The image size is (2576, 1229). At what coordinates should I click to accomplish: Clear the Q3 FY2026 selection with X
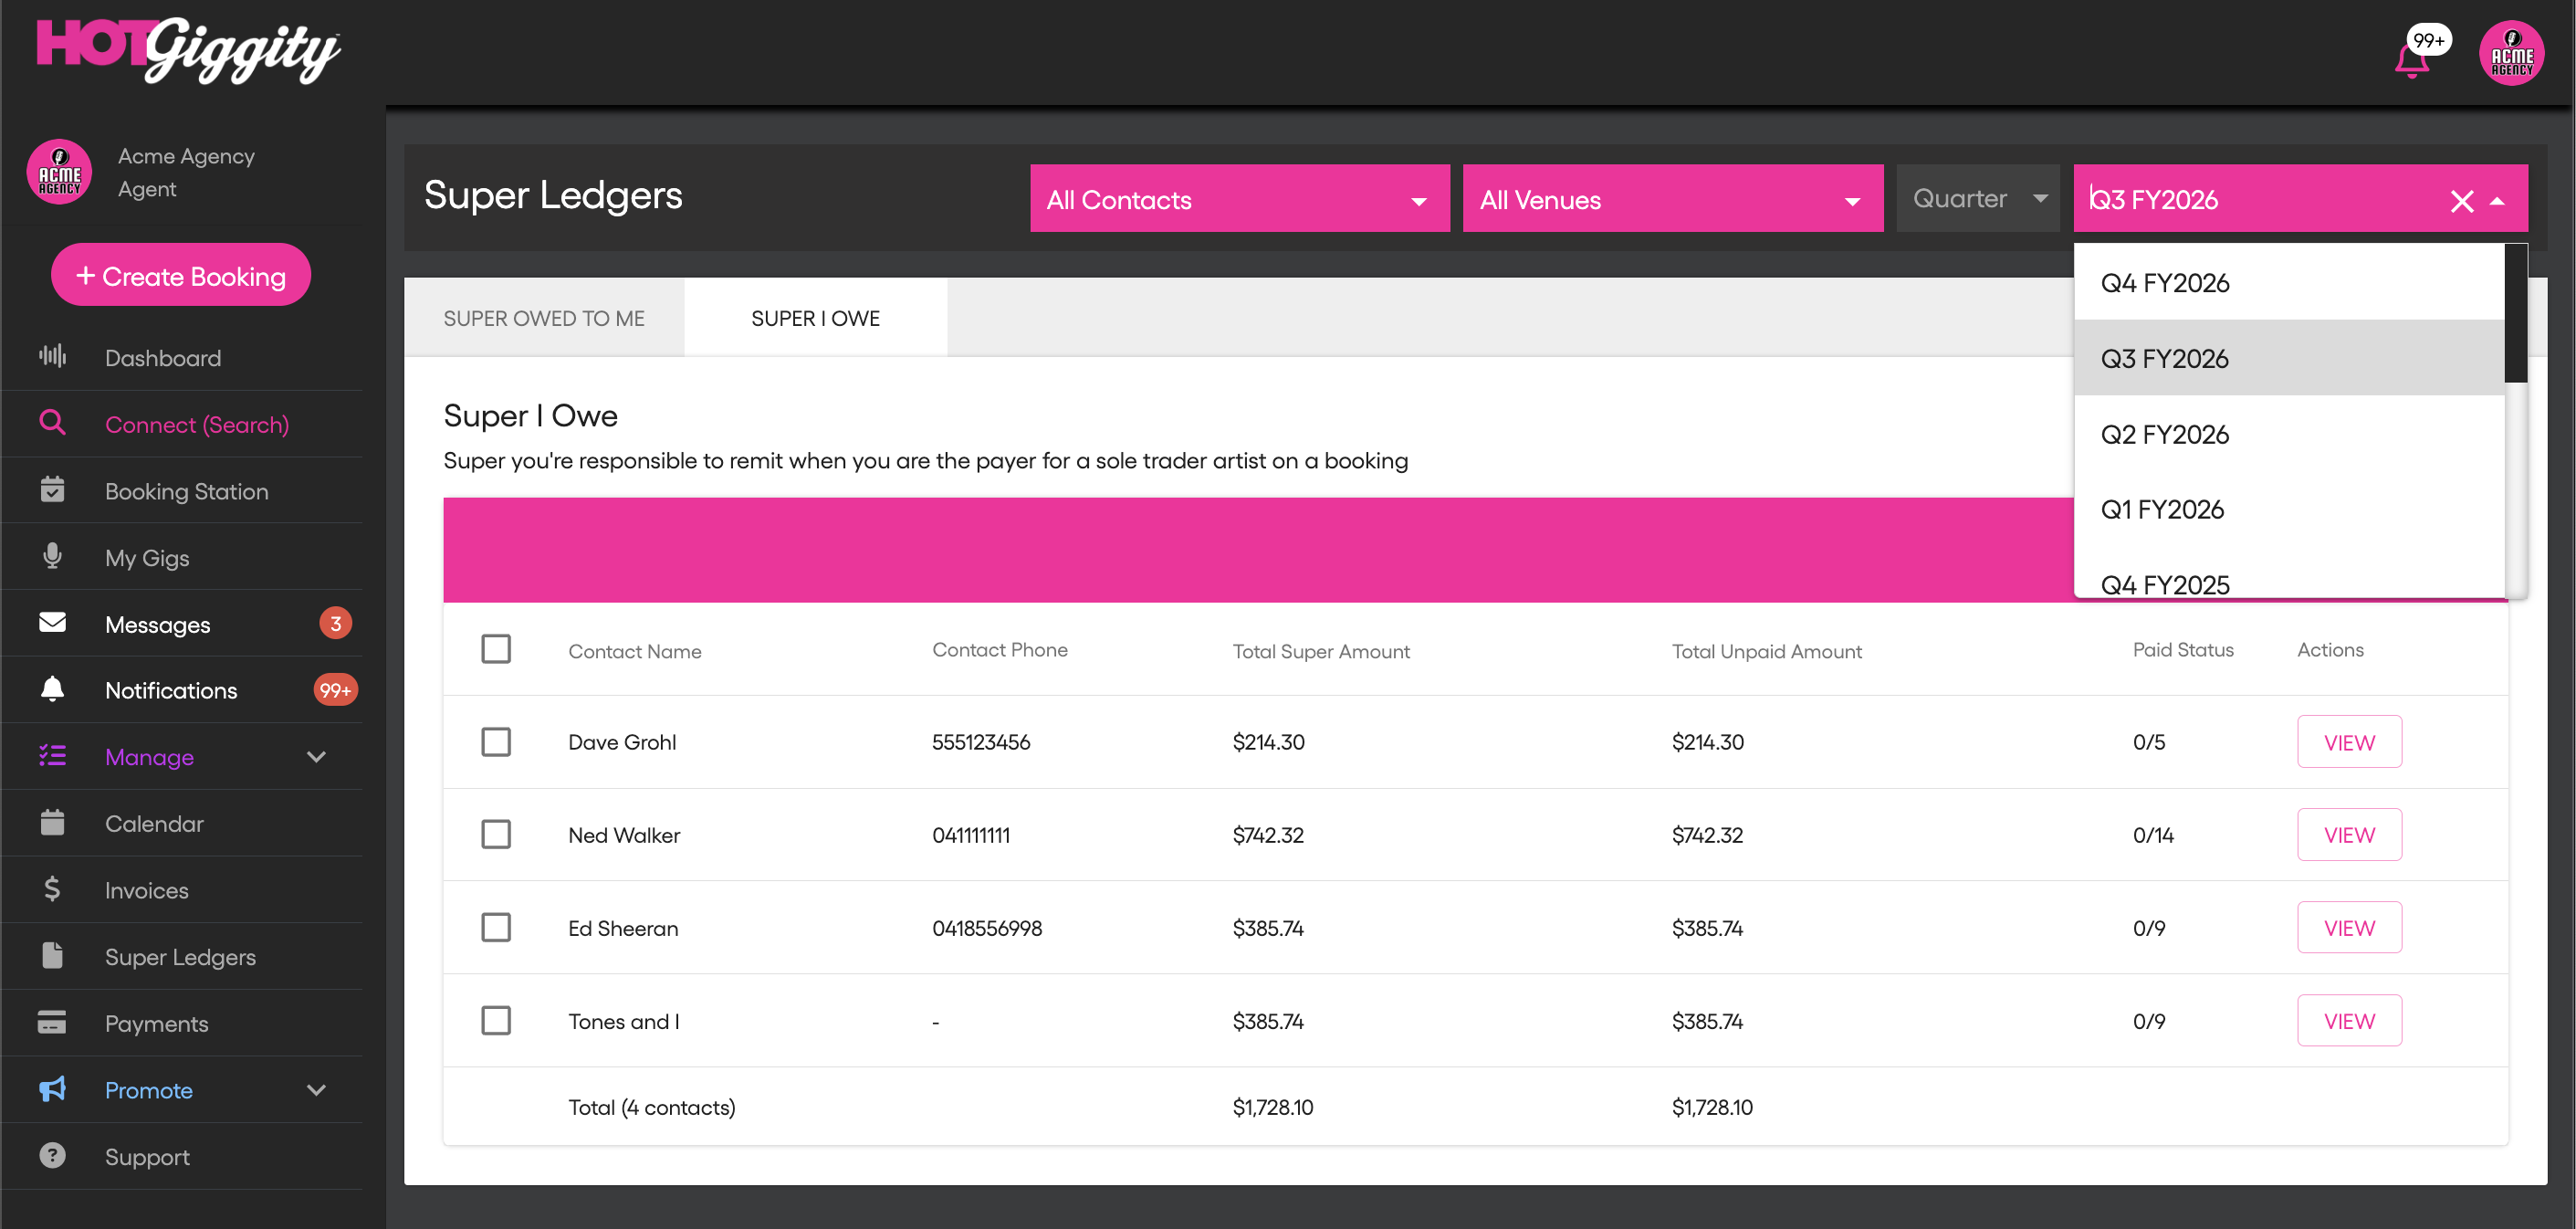pyautogui.click(x=2461, y=201)
